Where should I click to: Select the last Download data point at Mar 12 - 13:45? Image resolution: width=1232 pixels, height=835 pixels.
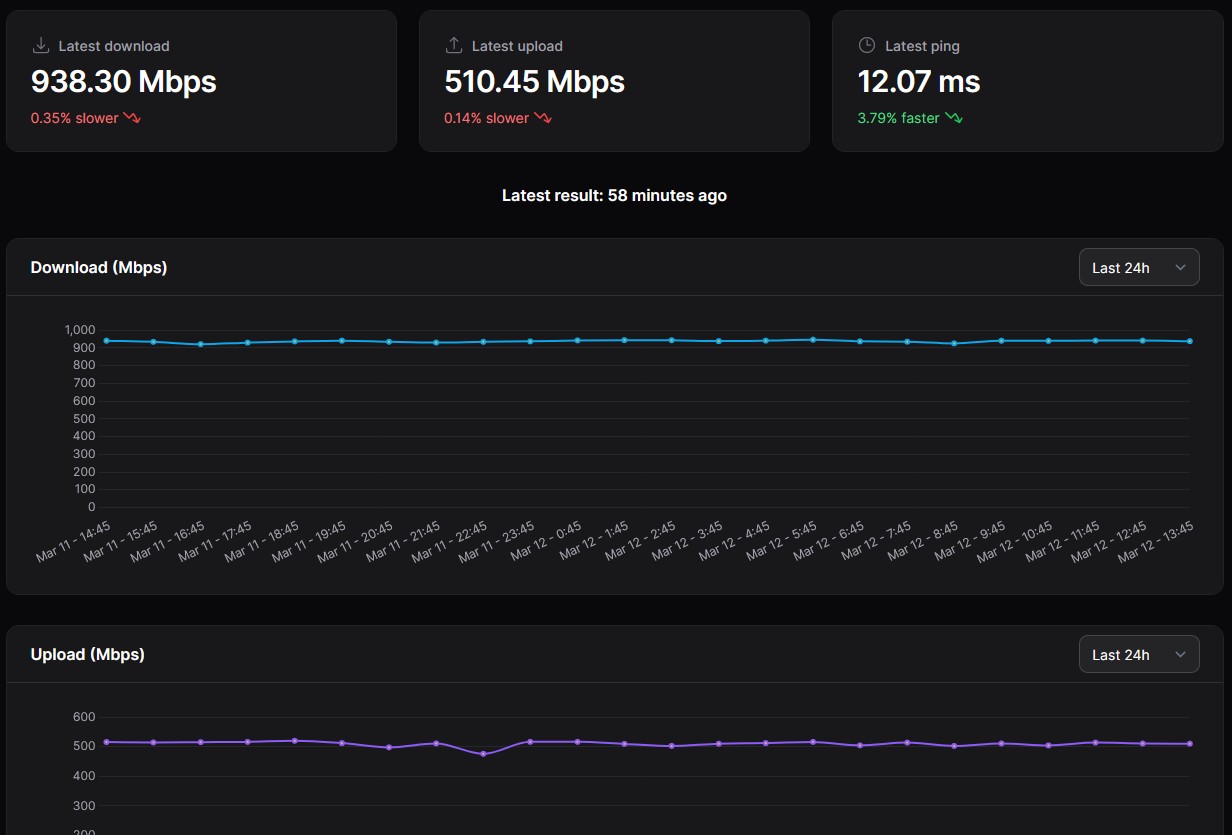(x=1189, y=341)
